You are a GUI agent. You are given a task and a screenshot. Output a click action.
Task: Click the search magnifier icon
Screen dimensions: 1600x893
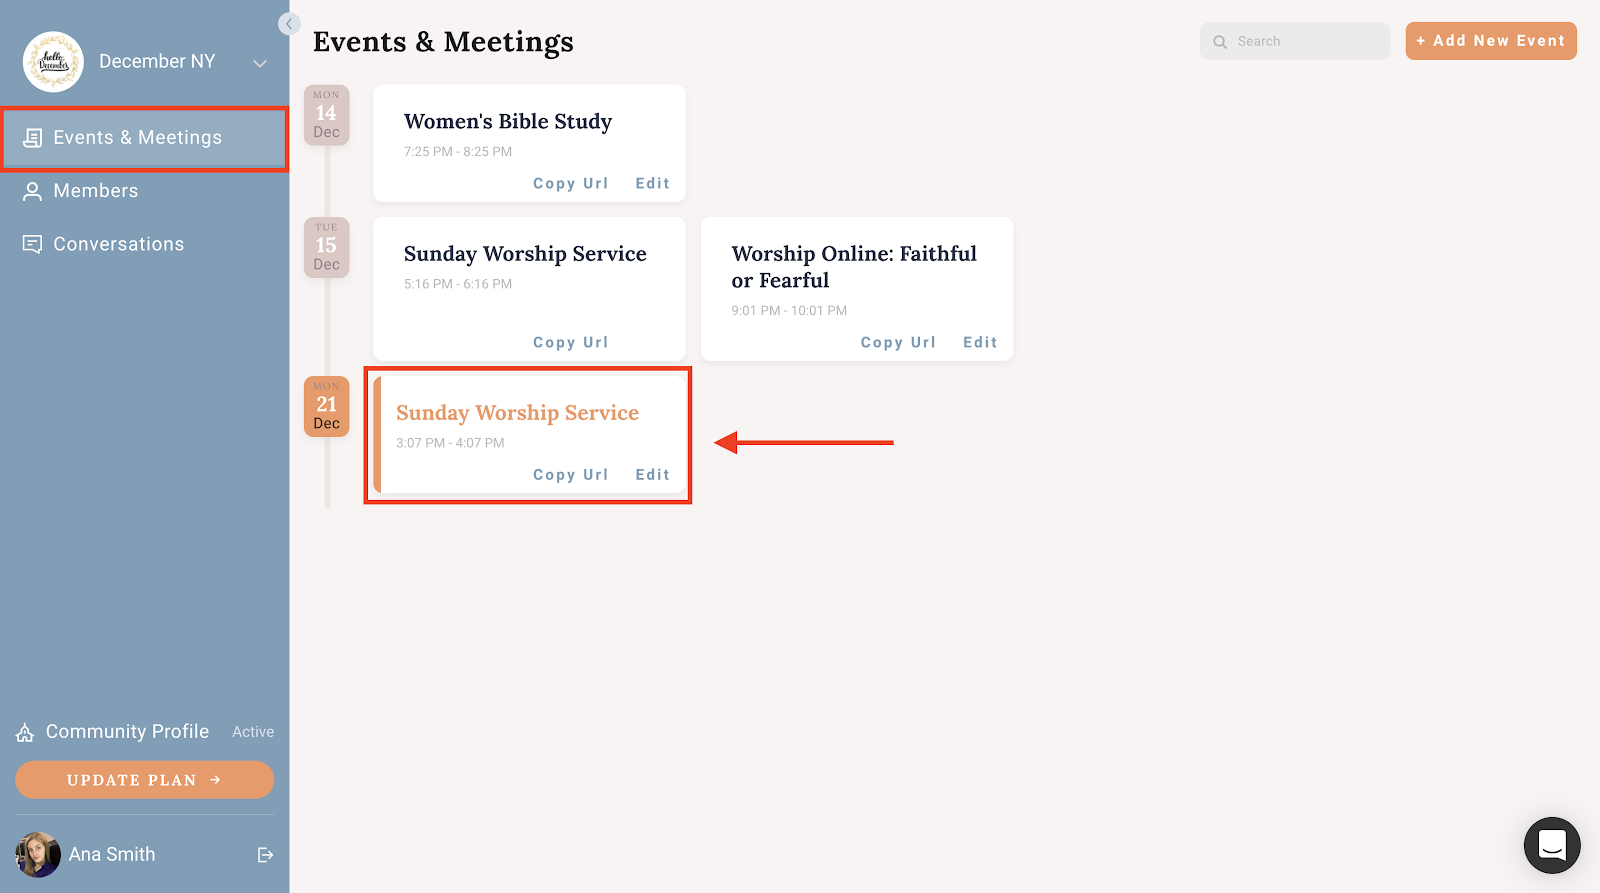(x=1220, y=42)
